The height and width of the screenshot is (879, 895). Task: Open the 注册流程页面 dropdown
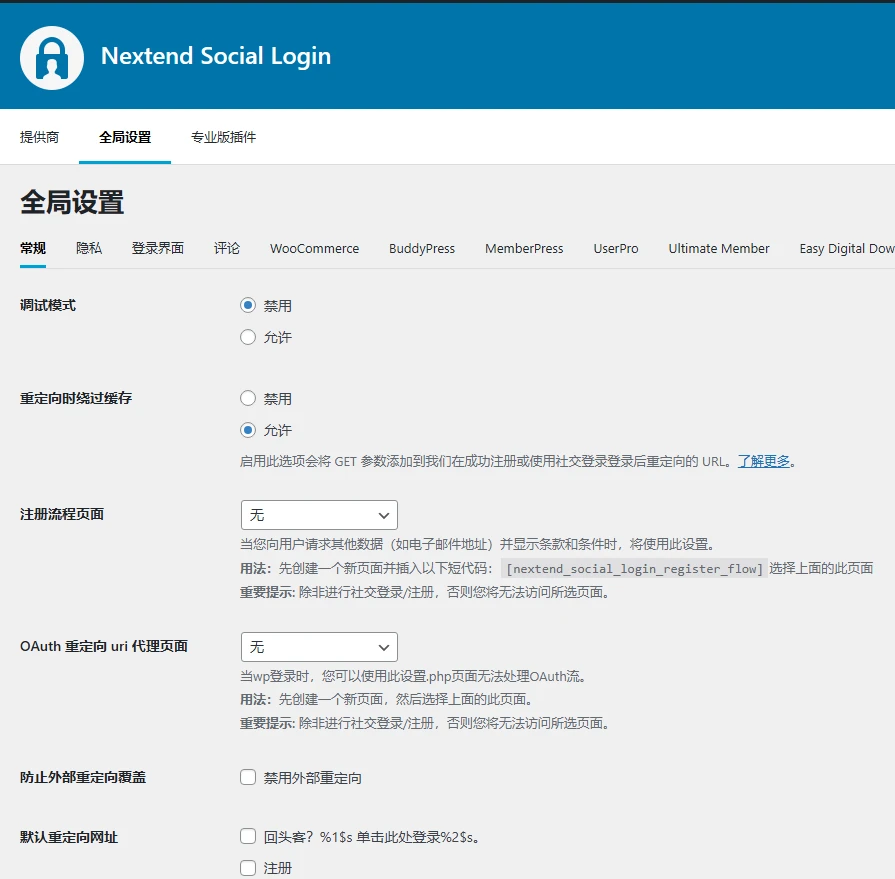point(318,514)
